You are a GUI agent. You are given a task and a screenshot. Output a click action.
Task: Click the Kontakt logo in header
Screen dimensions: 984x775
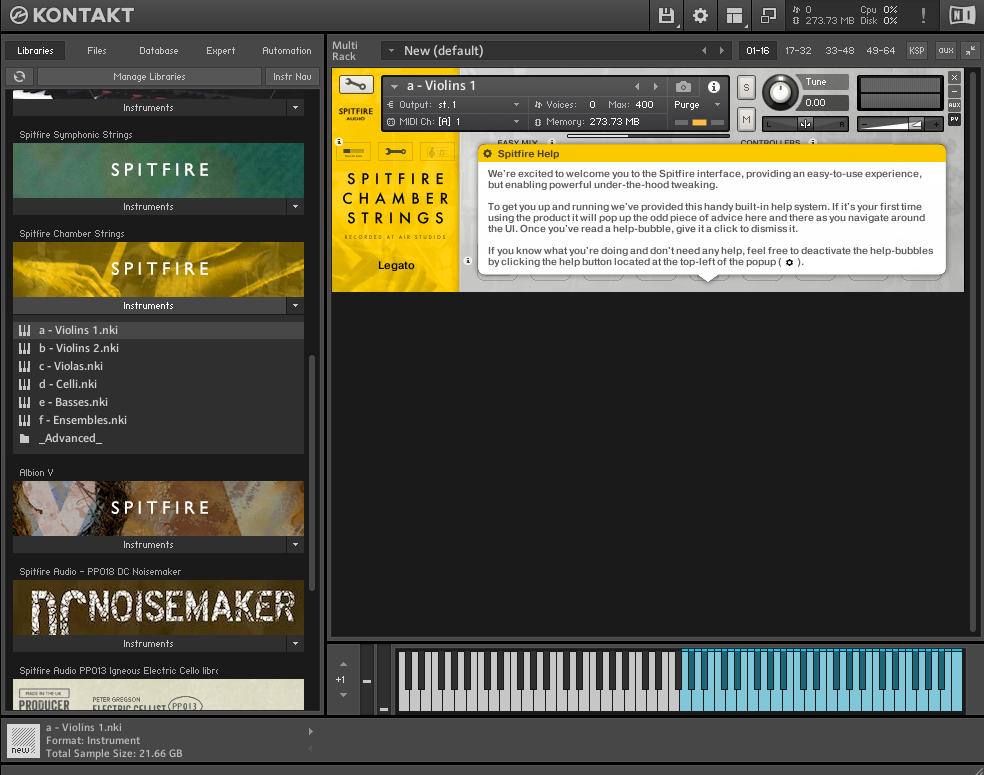click(72, 15)
